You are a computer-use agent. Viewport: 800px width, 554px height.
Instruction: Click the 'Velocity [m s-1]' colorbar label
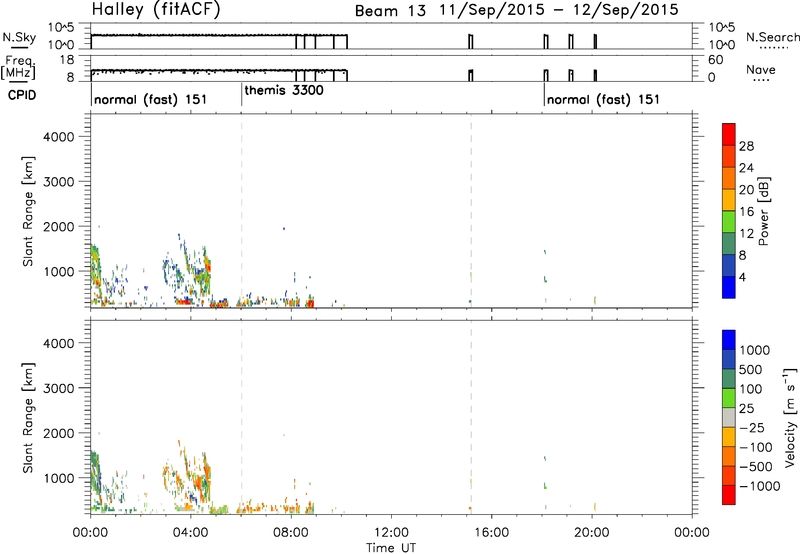(x=790, y=417)
